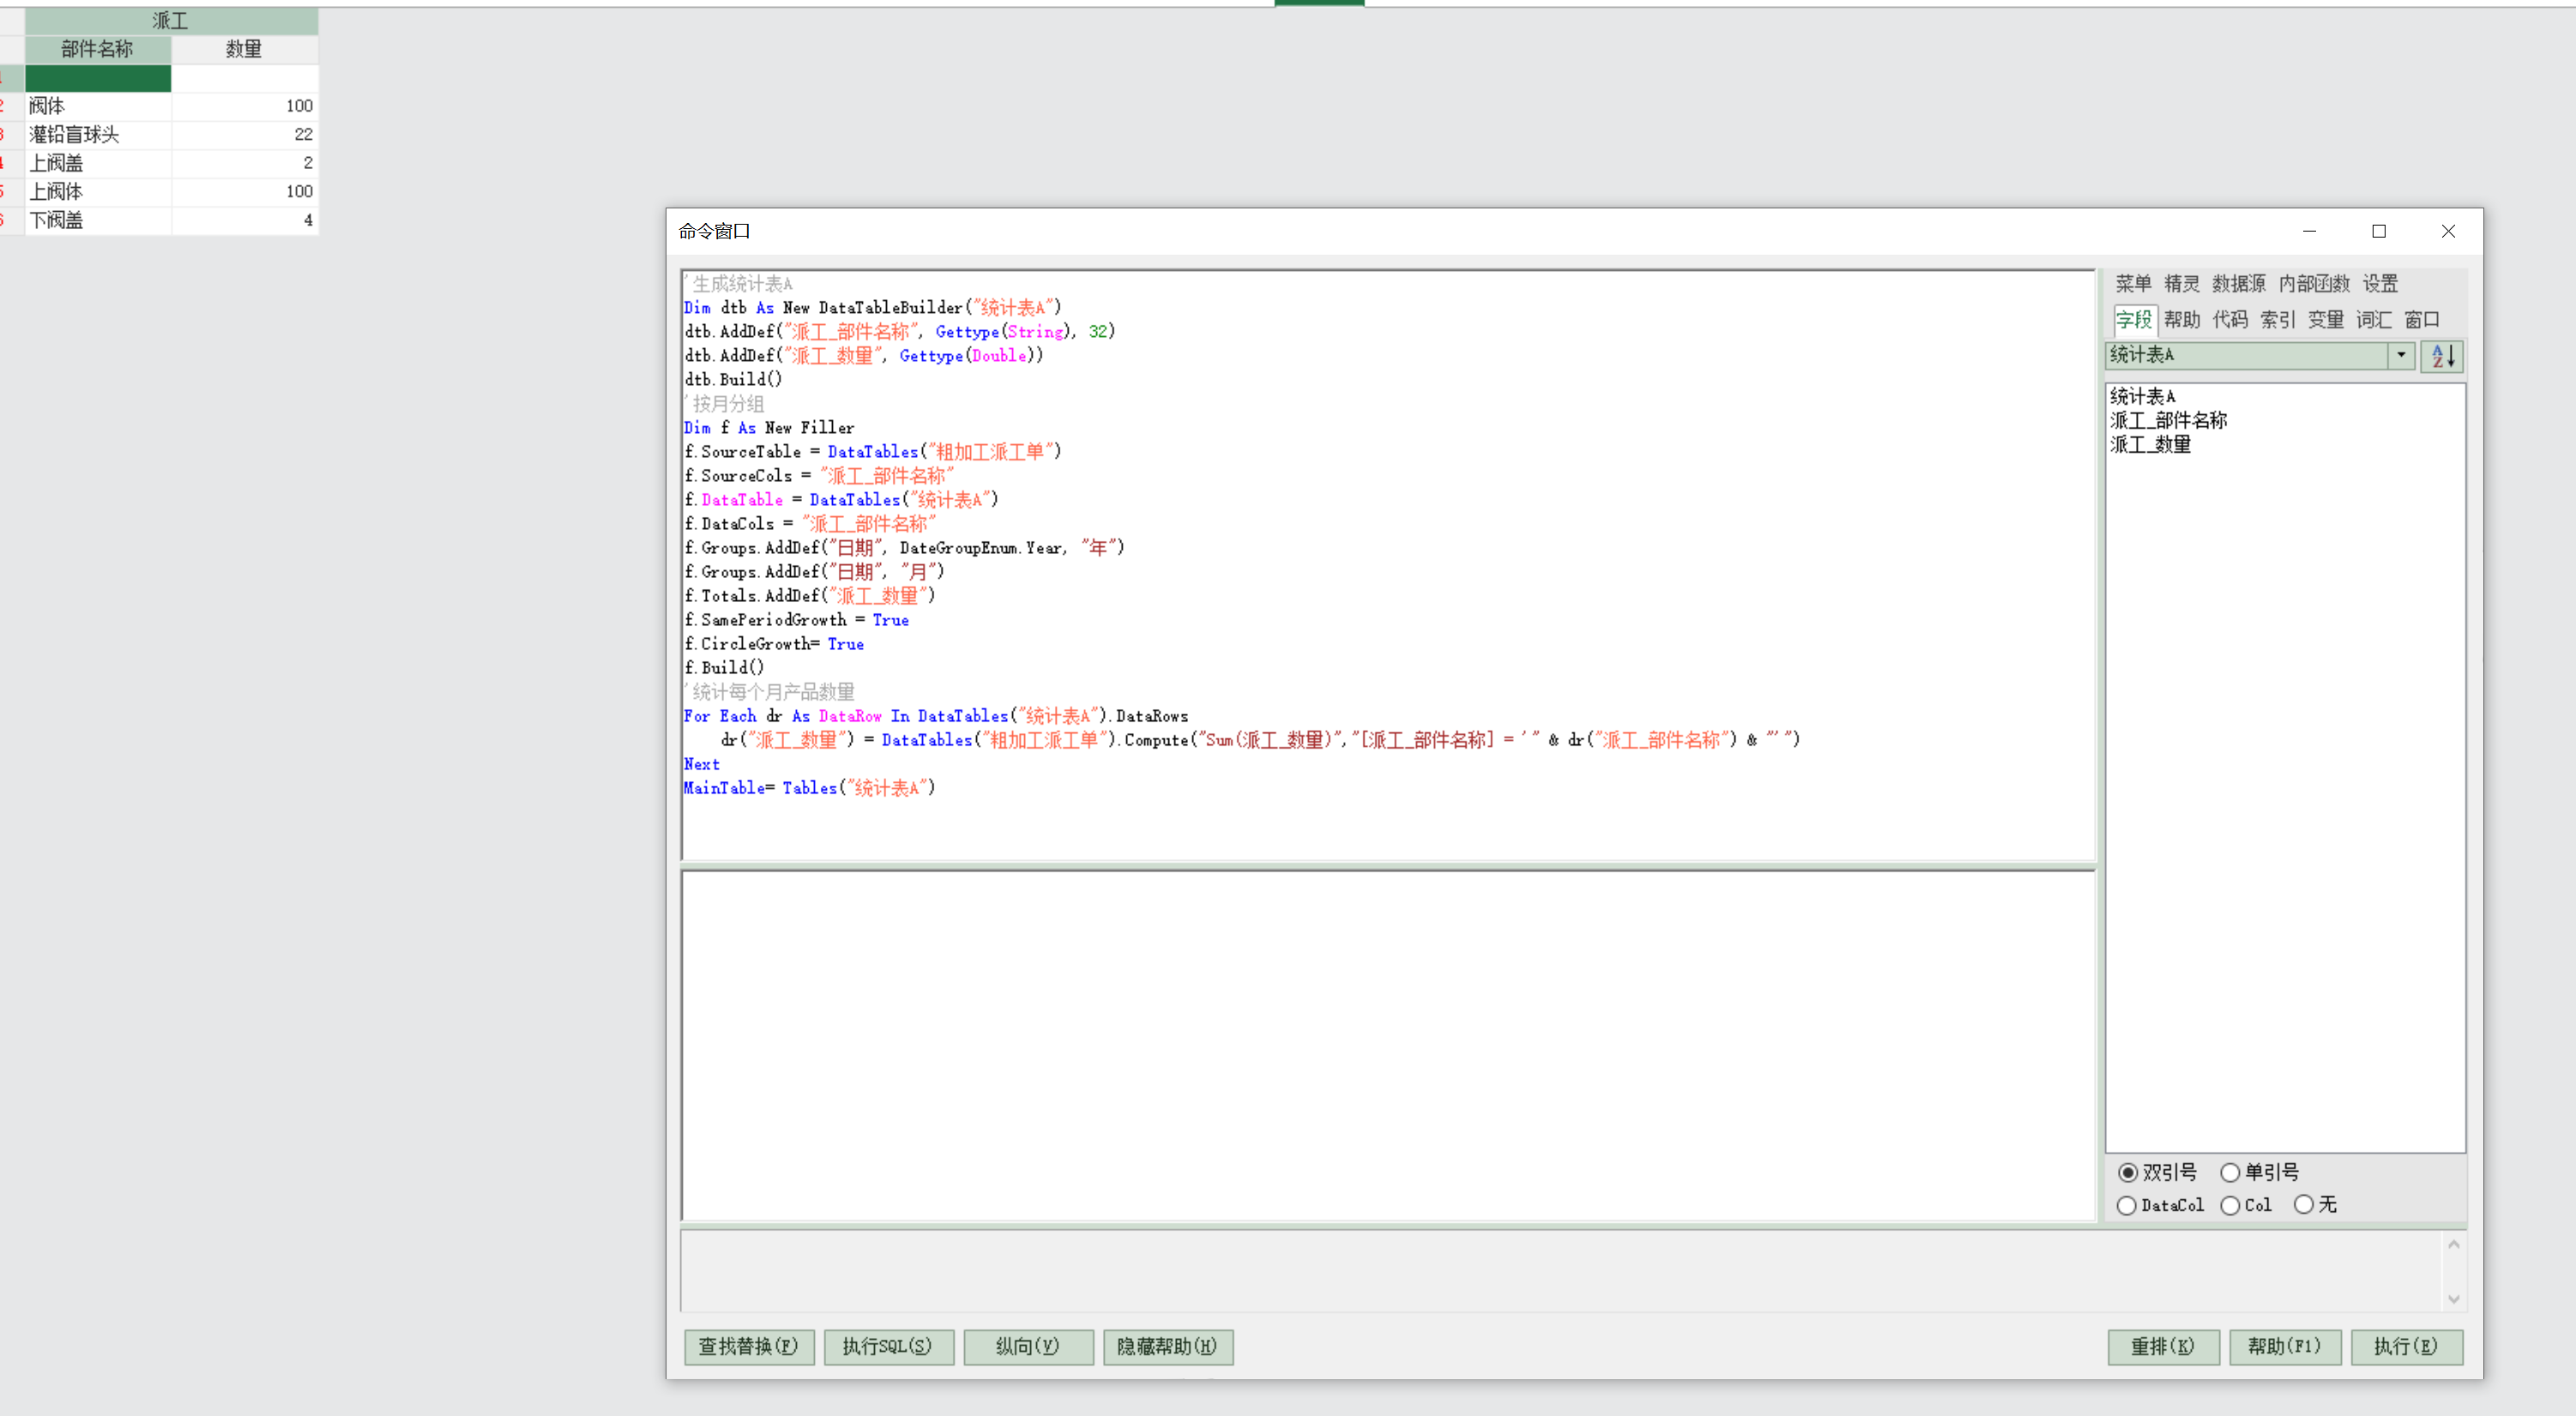
Task: Select the 上阀盖 cell in table
Action: [x=97, y=163]
